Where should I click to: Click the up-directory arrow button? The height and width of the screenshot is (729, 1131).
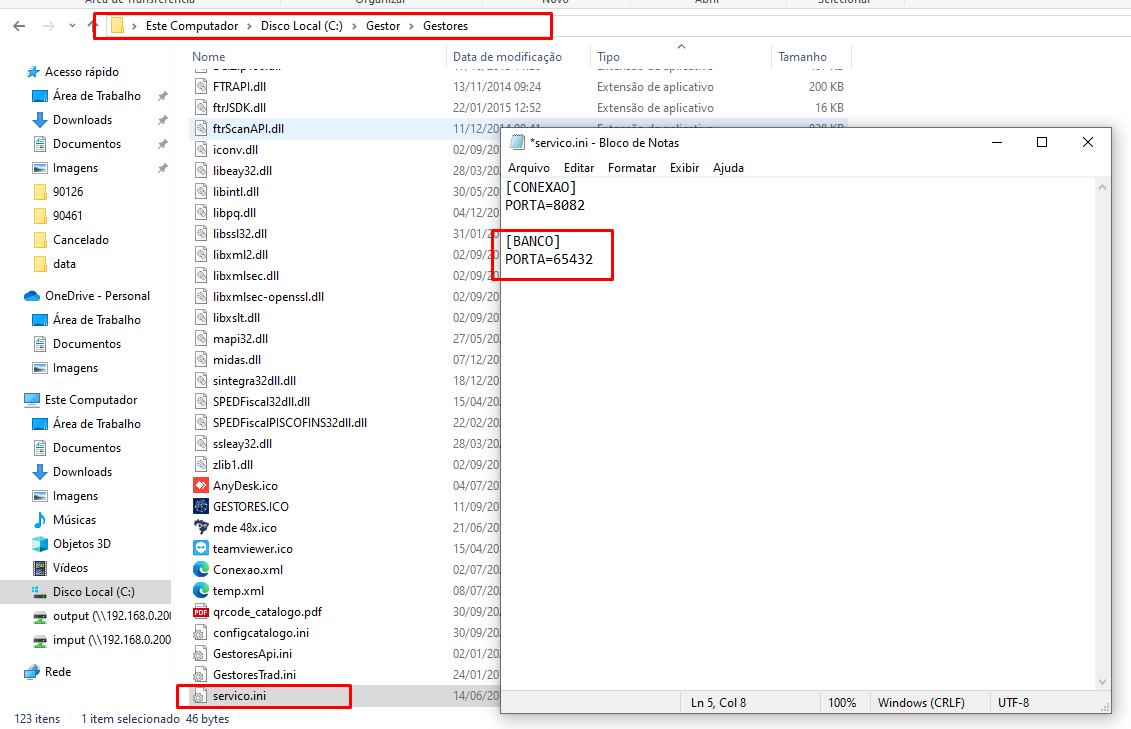[x=93, y=26]
